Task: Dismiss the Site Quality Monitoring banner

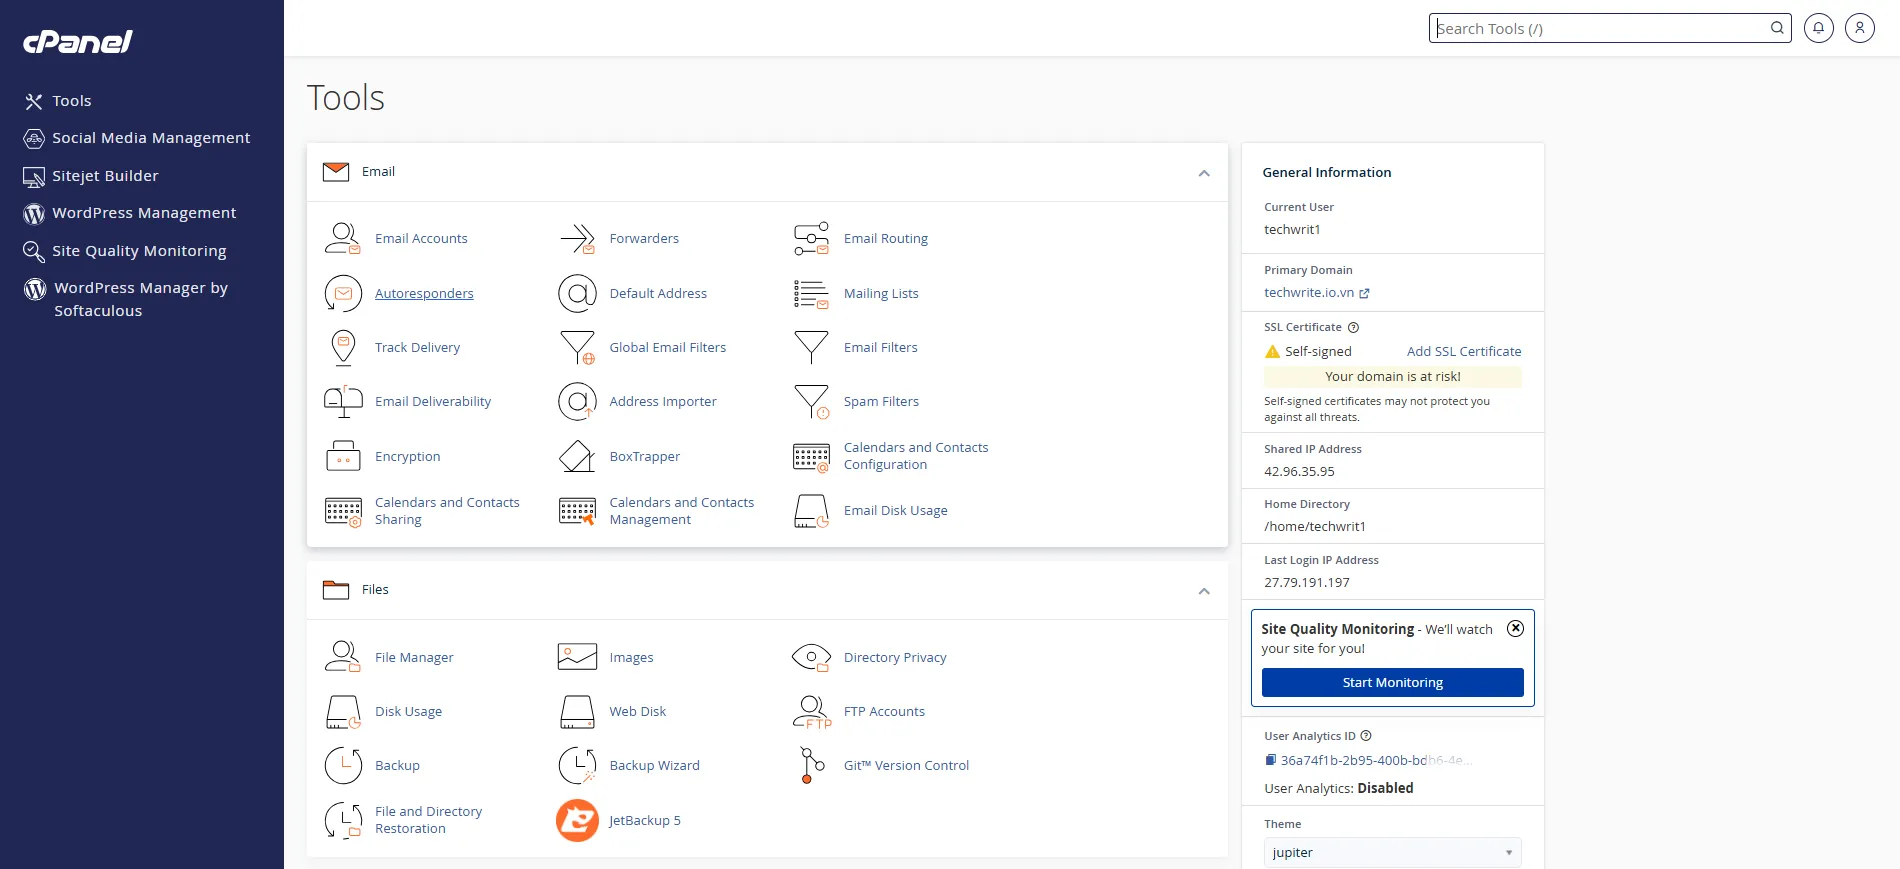Action: point(1515,628)
